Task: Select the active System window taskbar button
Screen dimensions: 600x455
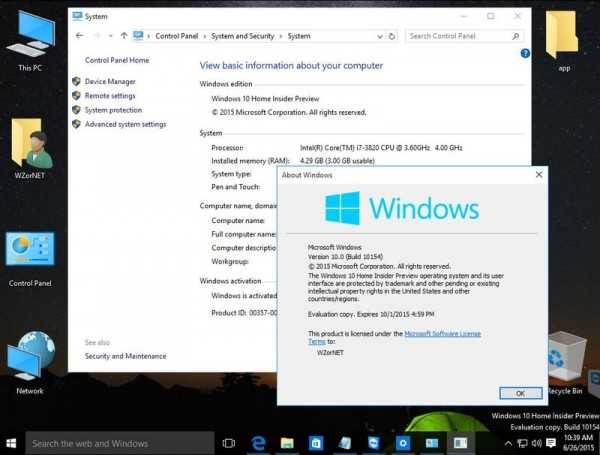Action: click(460, 443)
